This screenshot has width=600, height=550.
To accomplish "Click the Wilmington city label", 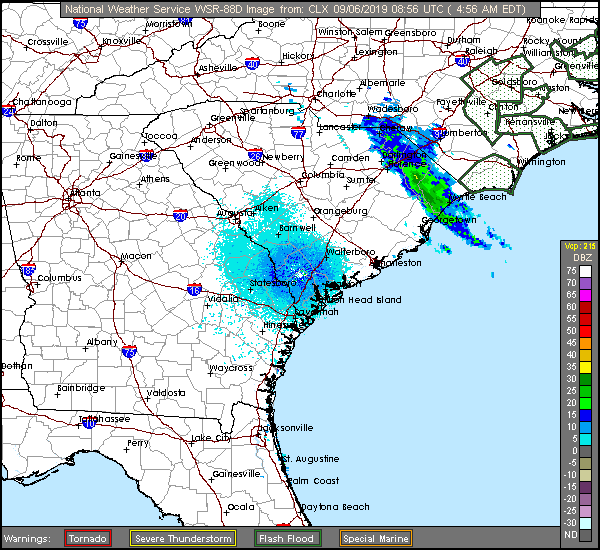I will coord(542,162).
